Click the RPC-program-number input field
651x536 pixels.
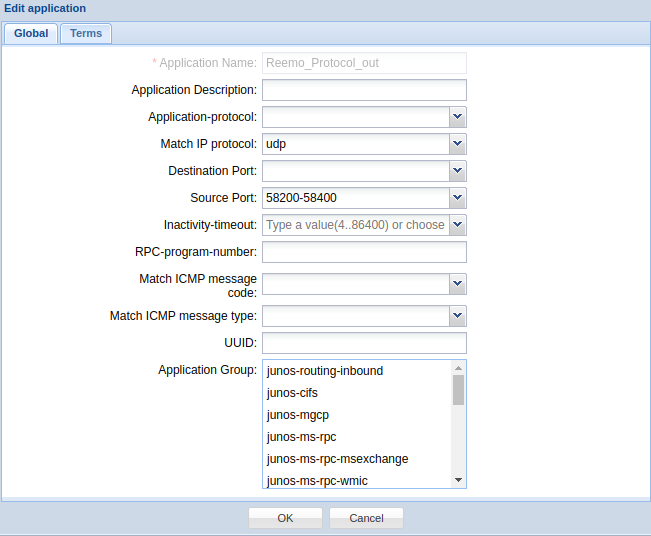[364, 252]
